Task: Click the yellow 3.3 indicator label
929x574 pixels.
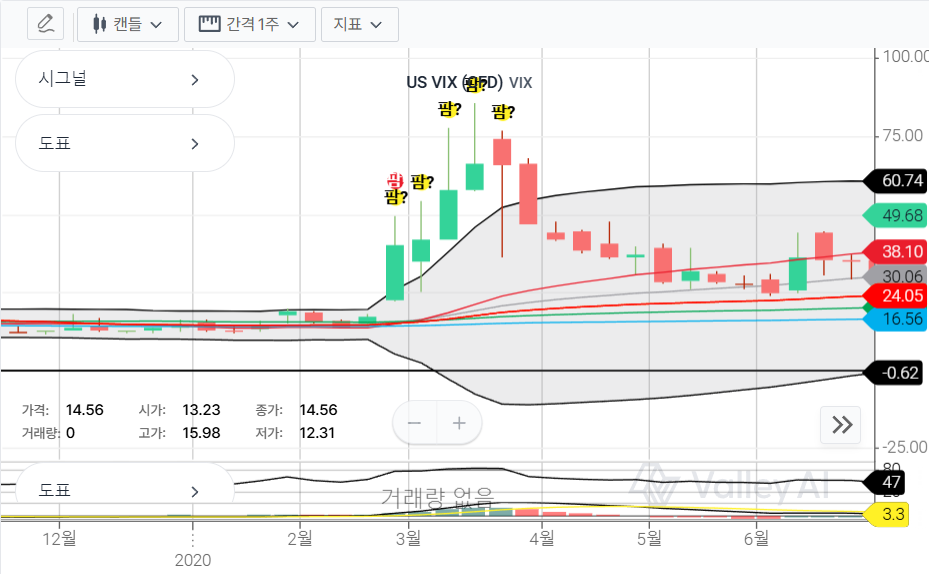Action: coord(894,516)
